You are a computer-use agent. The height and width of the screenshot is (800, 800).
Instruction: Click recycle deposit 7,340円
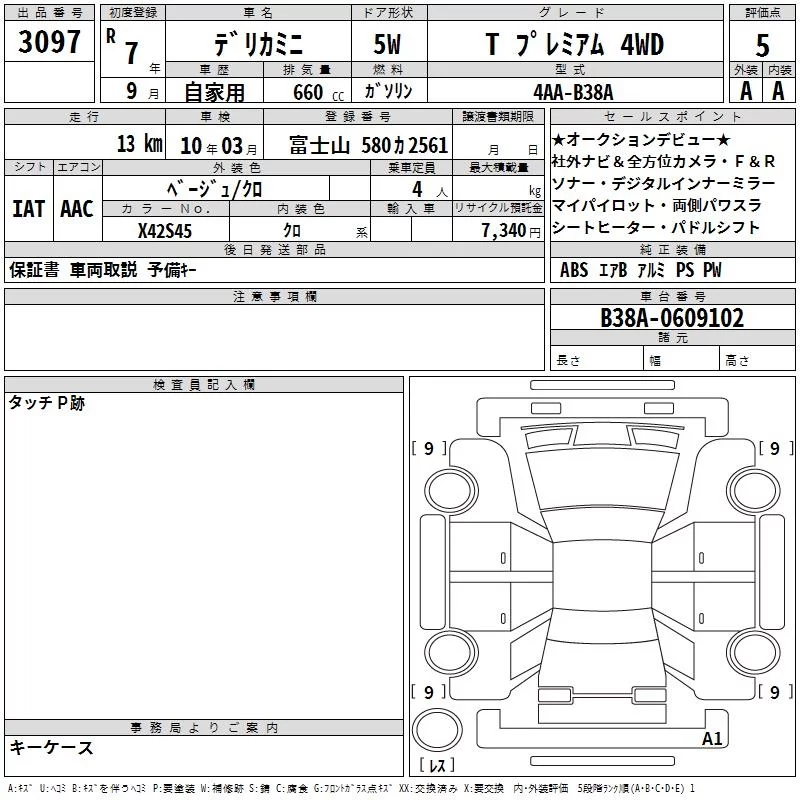click(x=511, y=231)
